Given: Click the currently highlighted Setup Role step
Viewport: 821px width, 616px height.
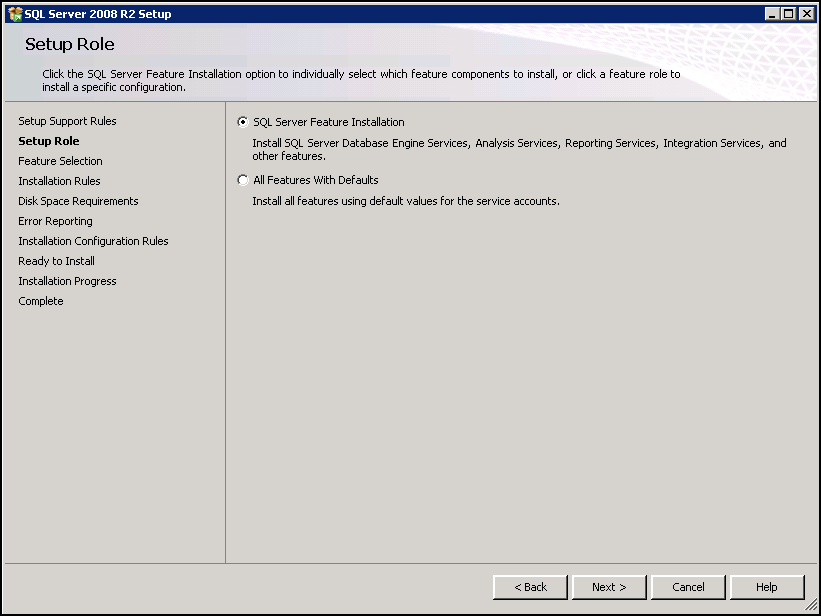Looking at the screenshot, I should coord(48,141).
